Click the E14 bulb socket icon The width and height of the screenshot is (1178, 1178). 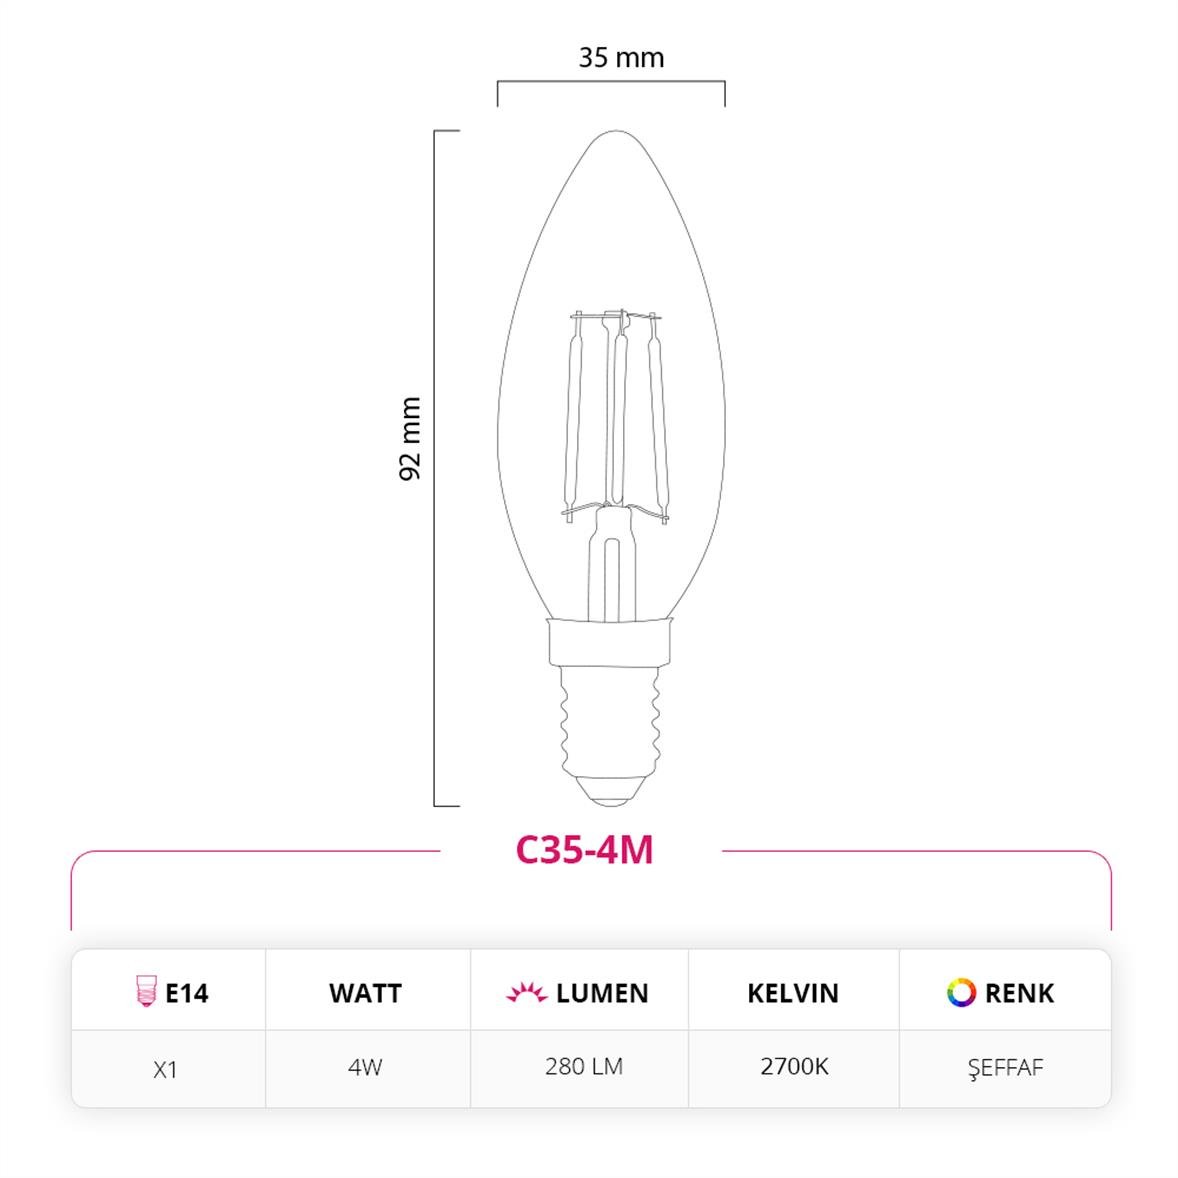point(146,991)
